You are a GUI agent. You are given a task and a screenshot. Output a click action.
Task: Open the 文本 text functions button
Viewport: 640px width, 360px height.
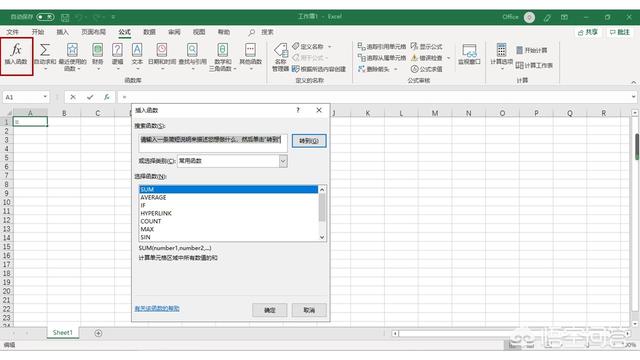[137, 55]
